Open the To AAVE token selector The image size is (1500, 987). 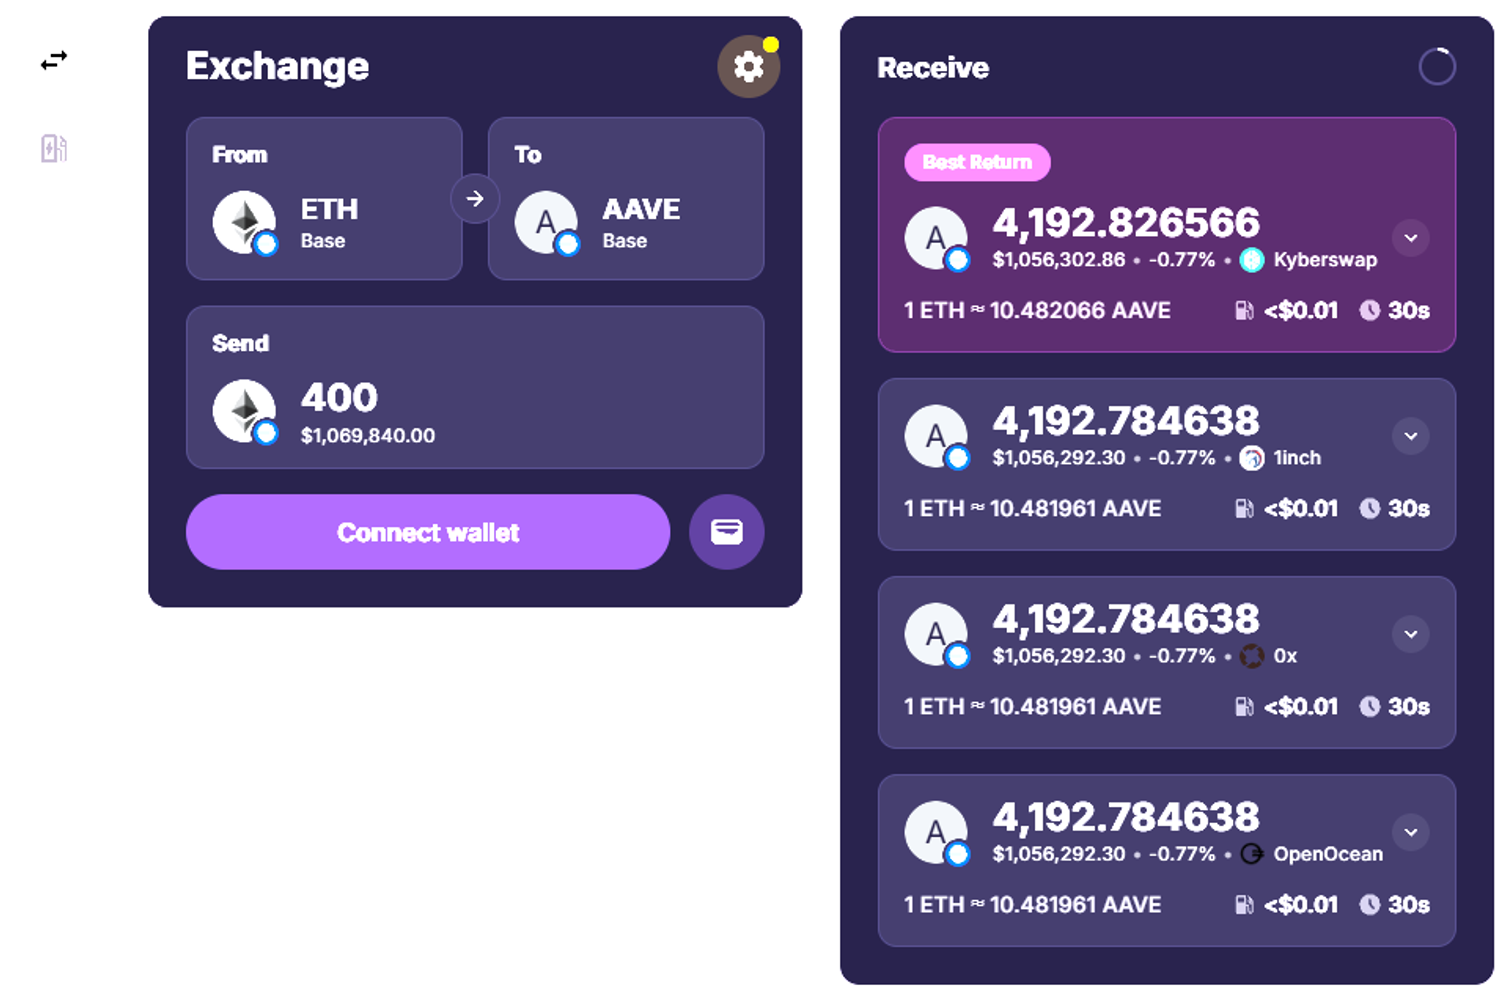coord(626,199)
